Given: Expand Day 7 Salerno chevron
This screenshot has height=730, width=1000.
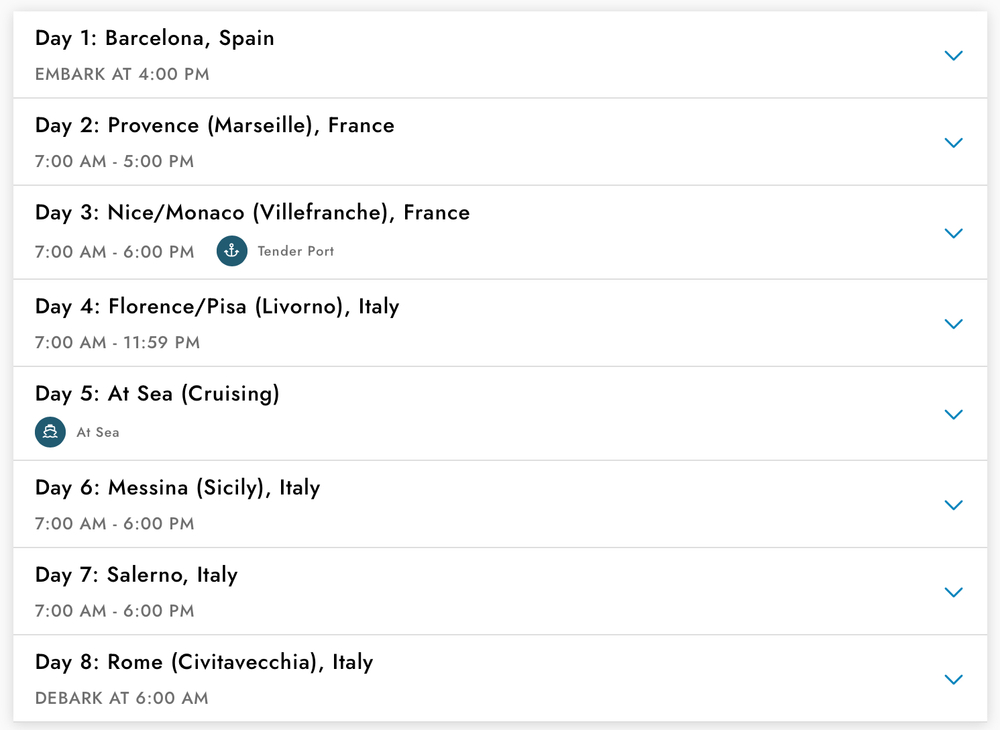Looking at the screenshot, I should tap(953, 592).
